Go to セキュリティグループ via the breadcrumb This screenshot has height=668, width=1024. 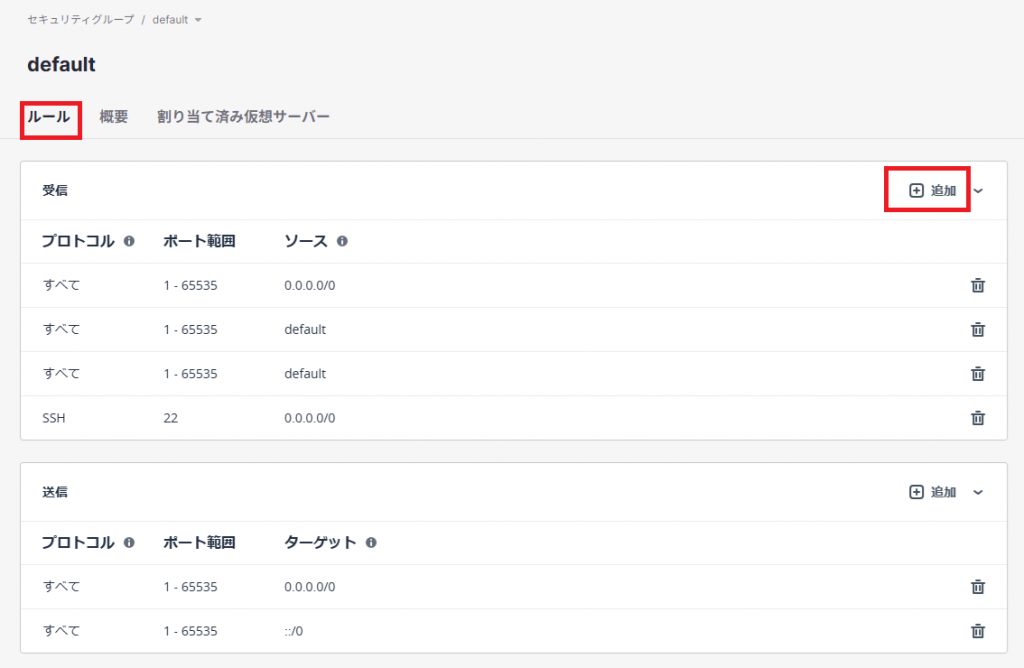pyautogui.click(x=80, y=20)
